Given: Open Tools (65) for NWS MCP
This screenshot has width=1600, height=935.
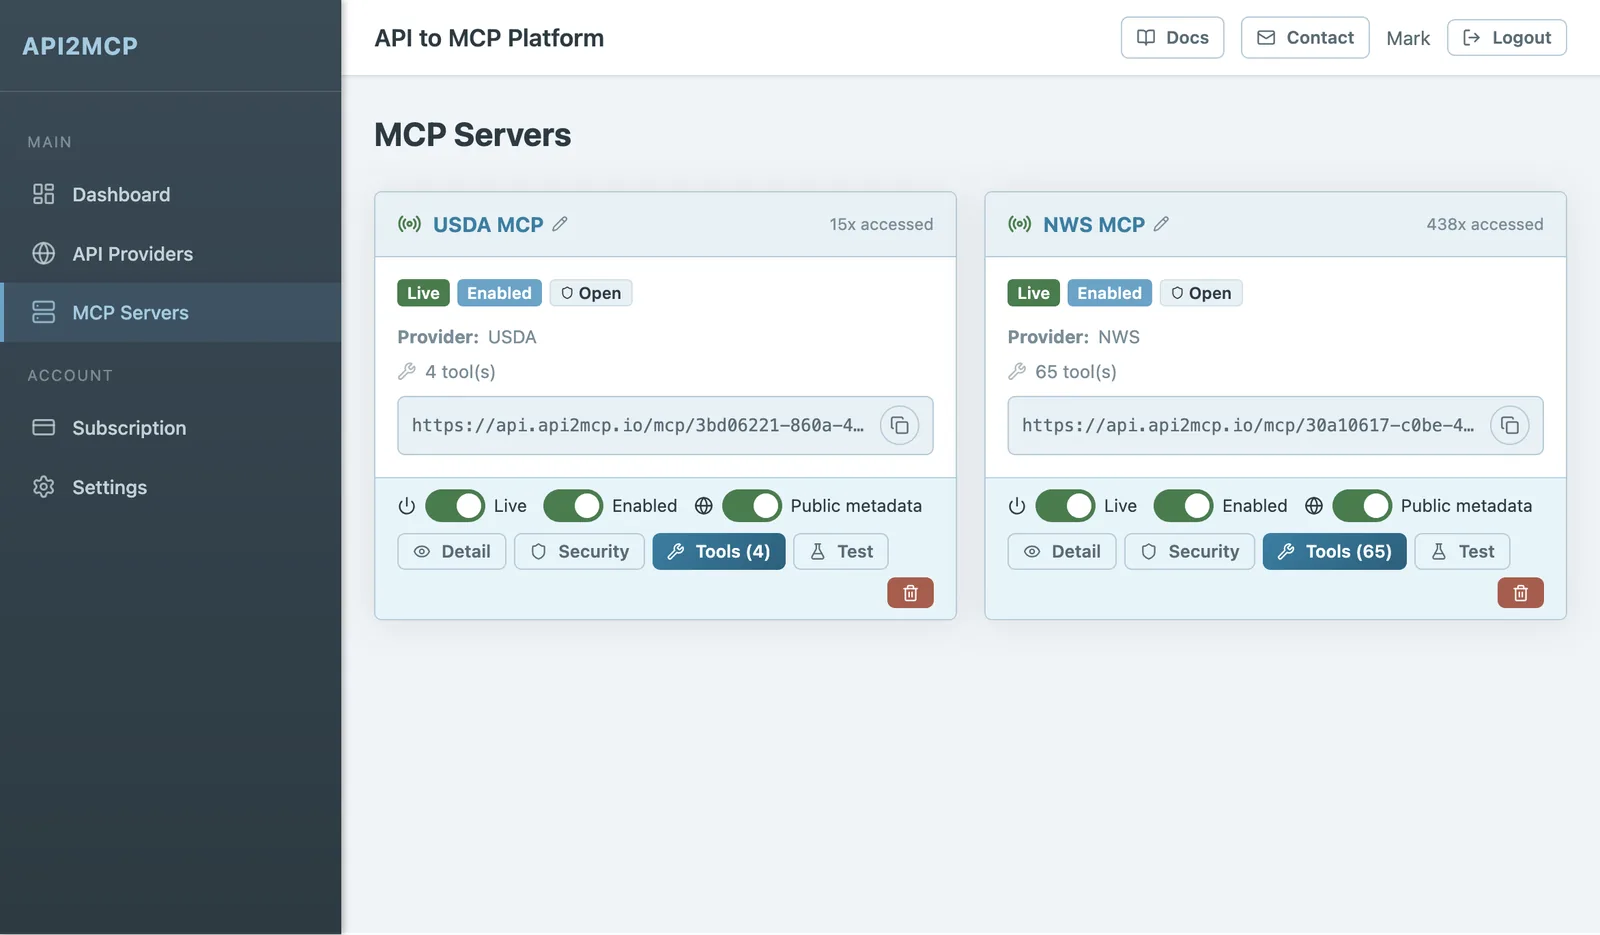Looking at the screenshot, I should (1335, 552).
